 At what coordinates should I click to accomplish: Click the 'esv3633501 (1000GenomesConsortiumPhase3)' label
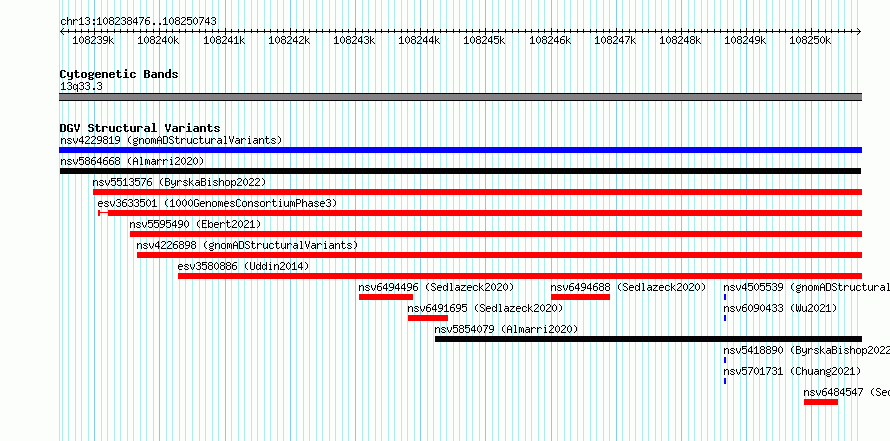pyautogui.click(x=217, y=203)
